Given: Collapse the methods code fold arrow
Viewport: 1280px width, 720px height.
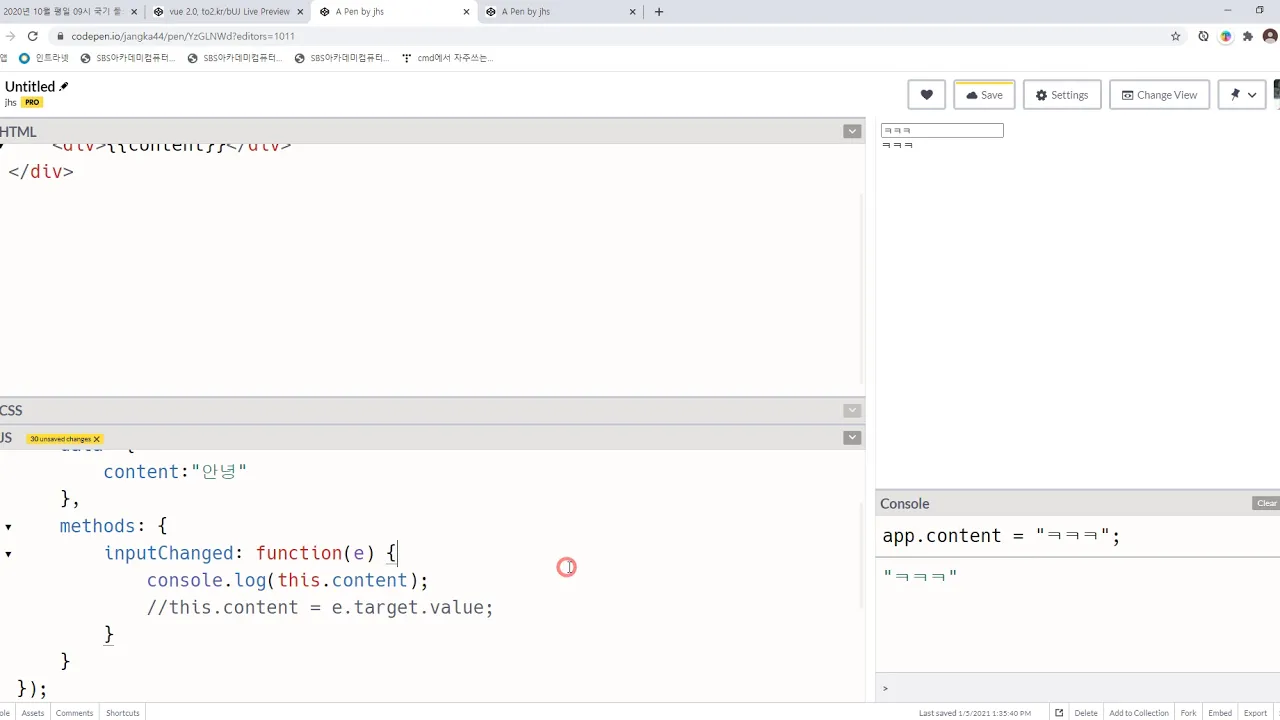Looking at the screenshot, I should click(8, 527).
